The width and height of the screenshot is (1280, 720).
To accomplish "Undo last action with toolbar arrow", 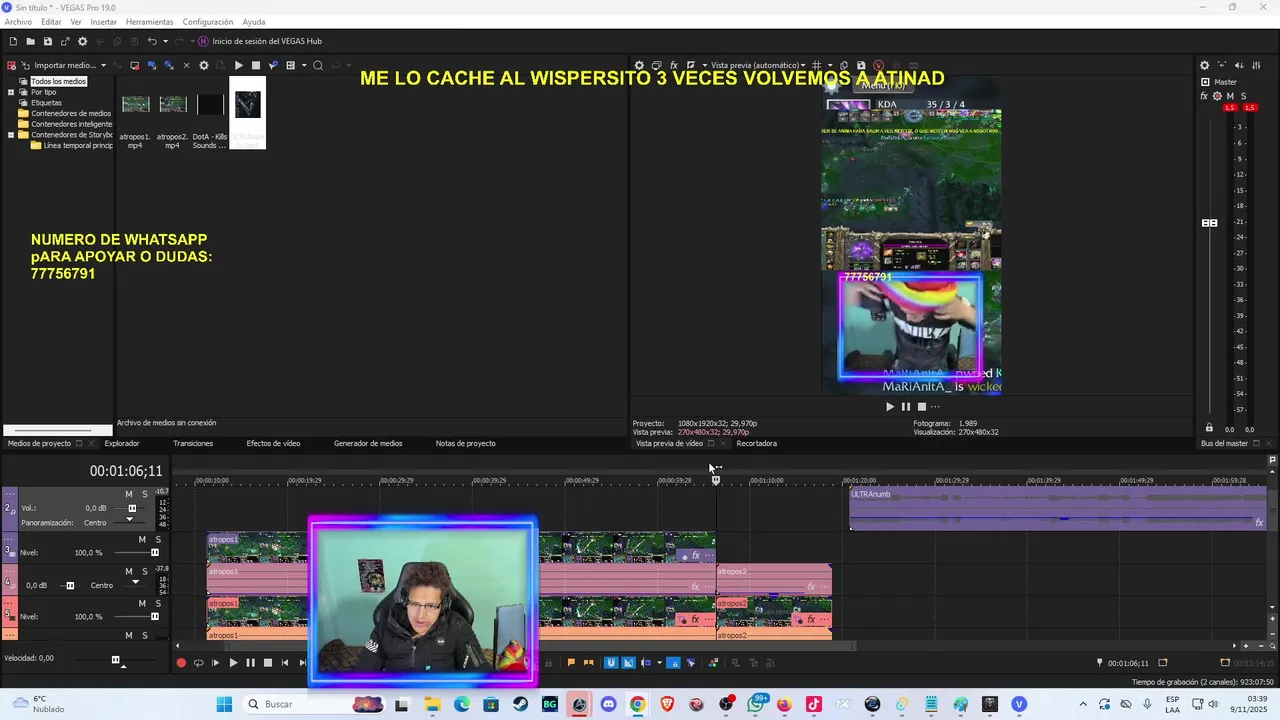I will tap(152, 41).
